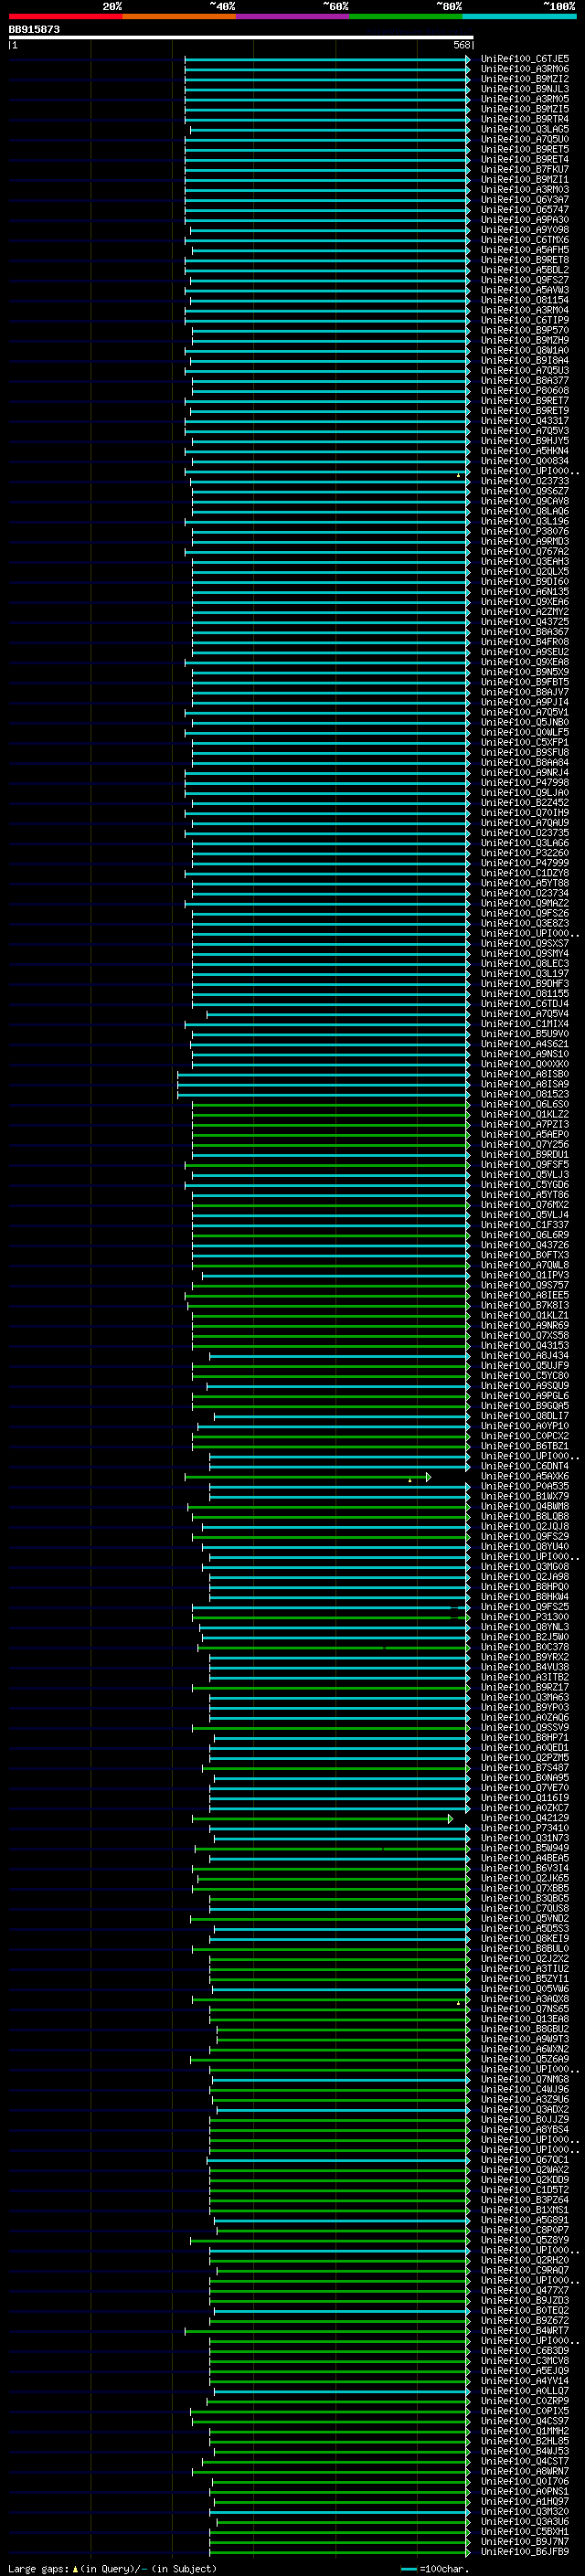Select UniRef100_Q9LJA0 label
The width and height of the screenshot is (585, 2576).
pyautogui.click(x=525, y=793)
